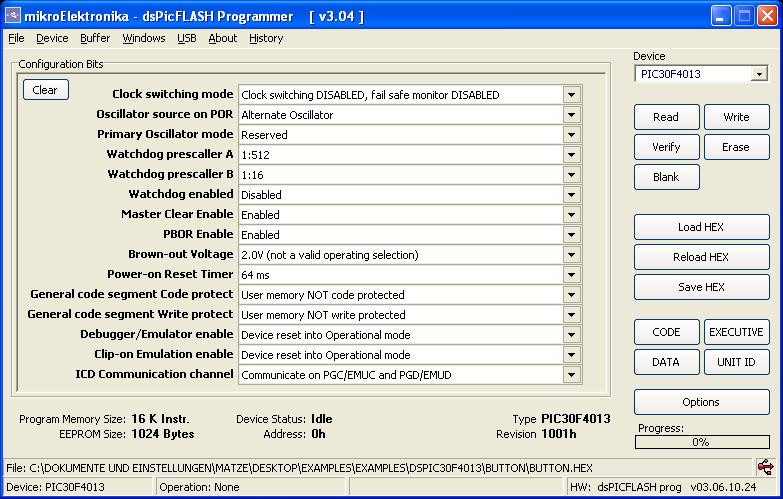Click the 0% progress bar
783x499 pixels.
point(702,442)
